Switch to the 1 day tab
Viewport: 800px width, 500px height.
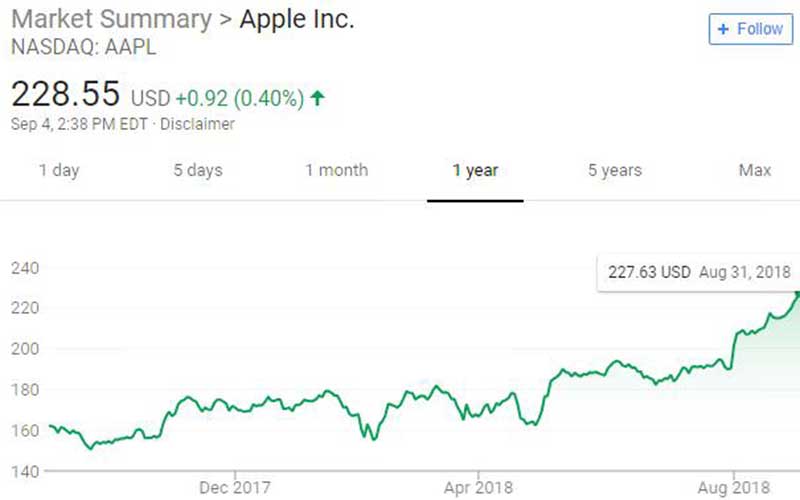pos(59,171)
